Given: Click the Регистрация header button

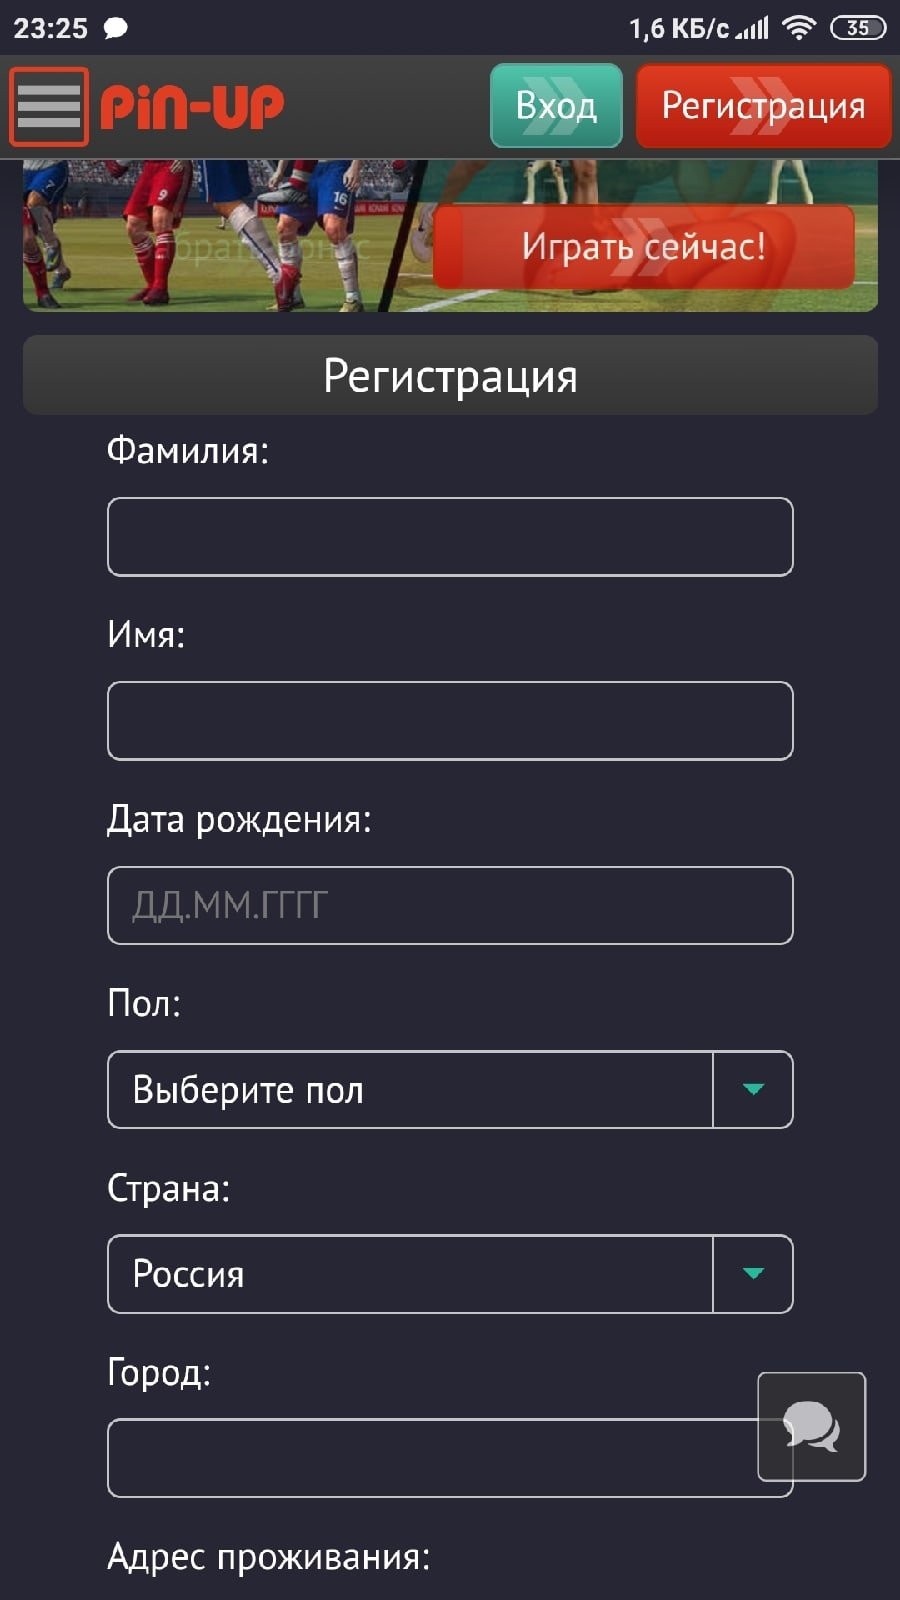Looking at the screenshot, I should coord(763,104).
